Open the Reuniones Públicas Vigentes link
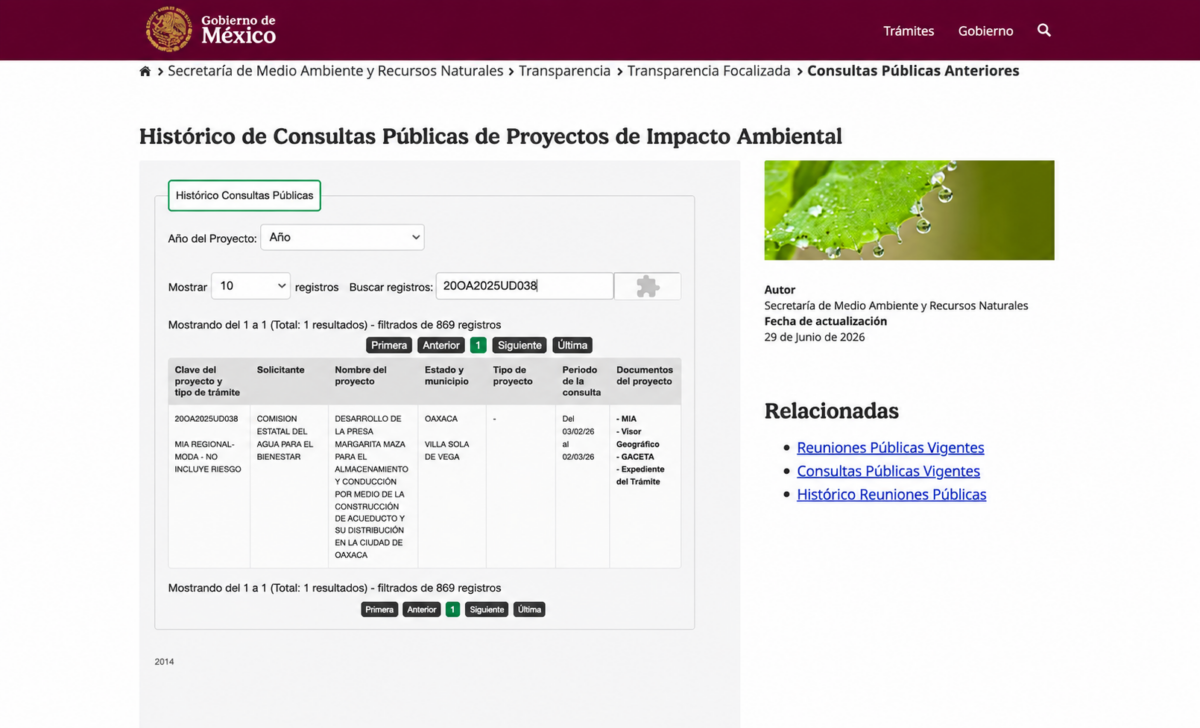 click(890, 448)
